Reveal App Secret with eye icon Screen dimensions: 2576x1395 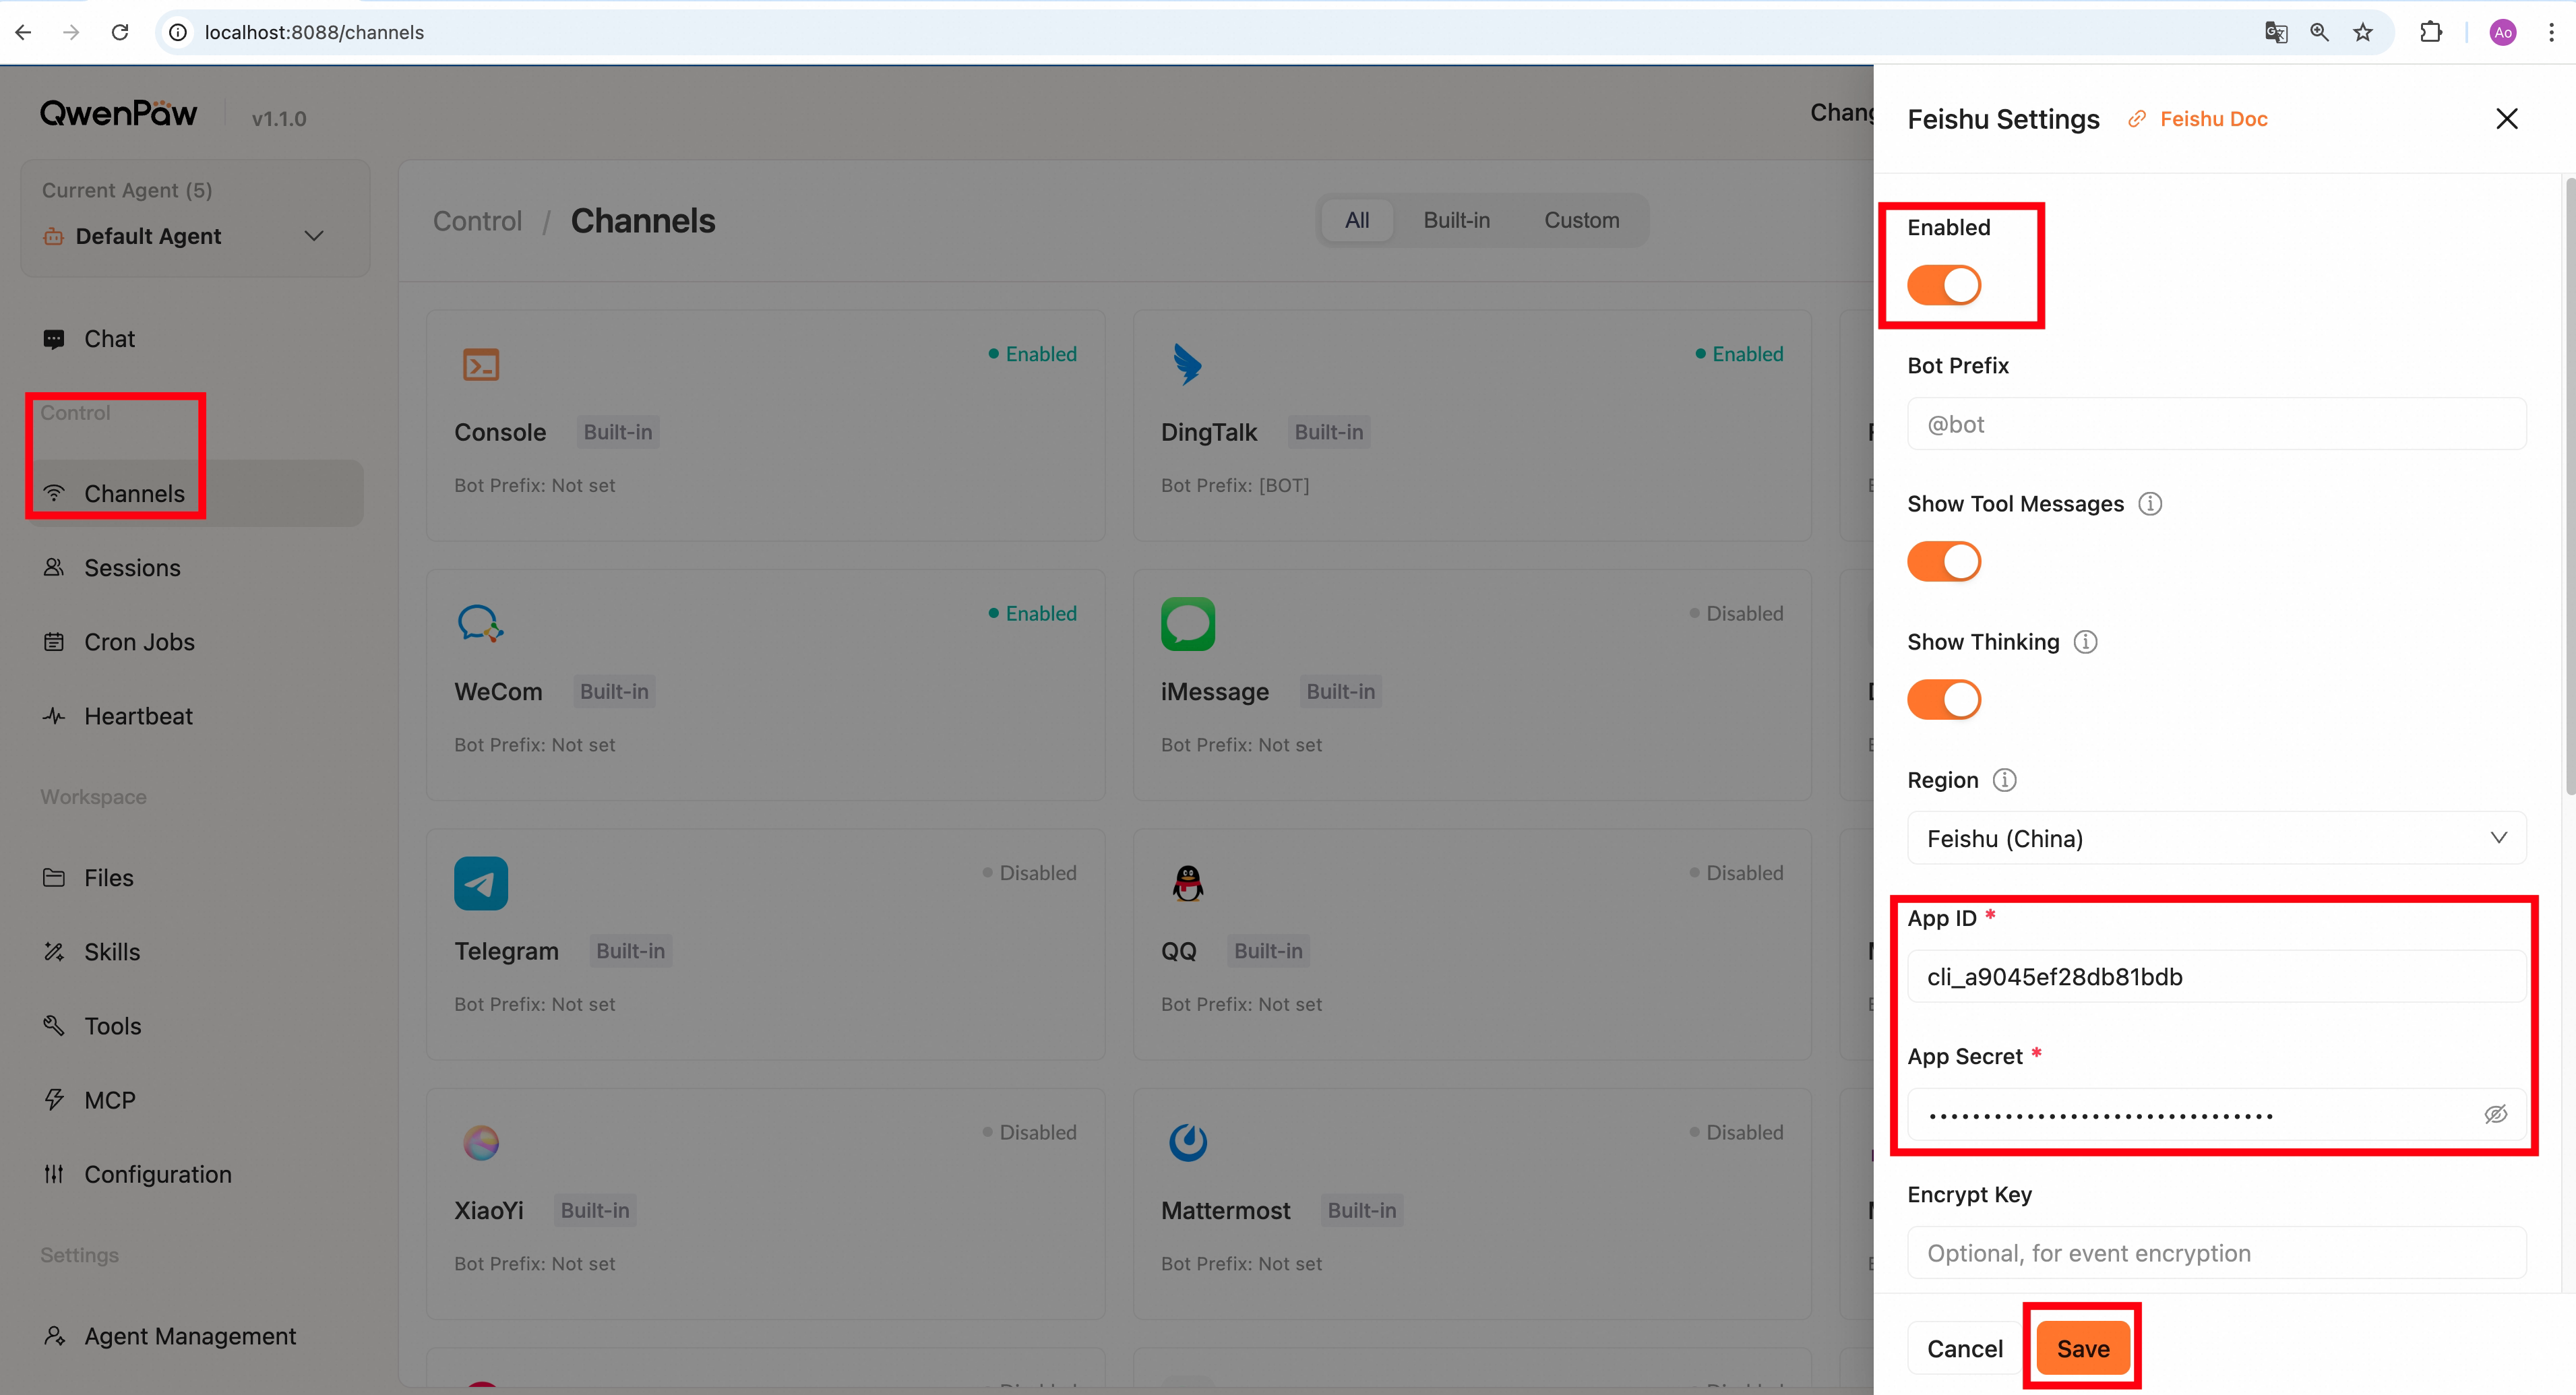click(2496, 1114)
